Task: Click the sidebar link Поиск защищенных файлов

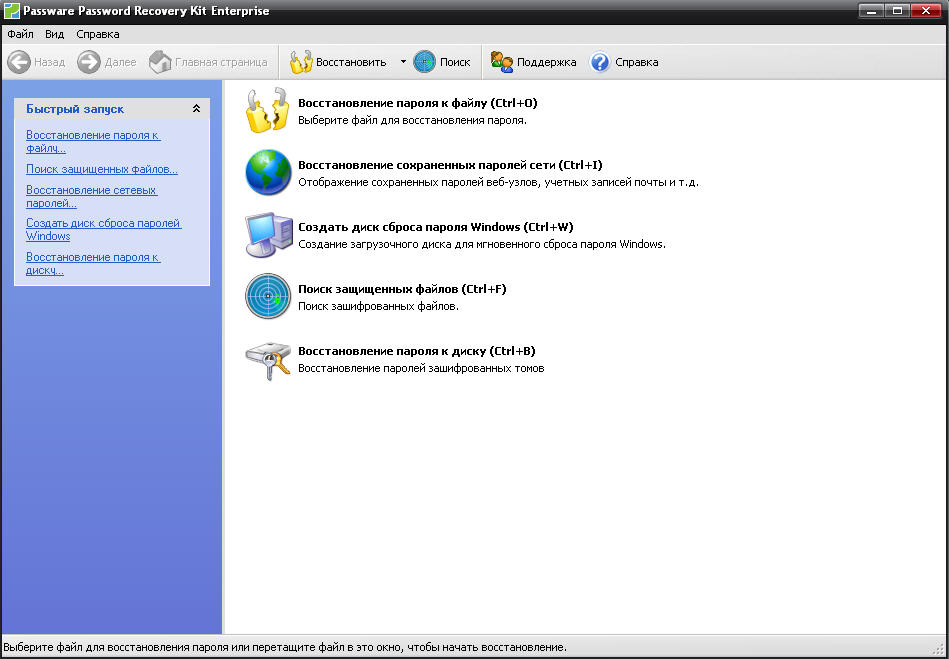Action: [102, 169]
